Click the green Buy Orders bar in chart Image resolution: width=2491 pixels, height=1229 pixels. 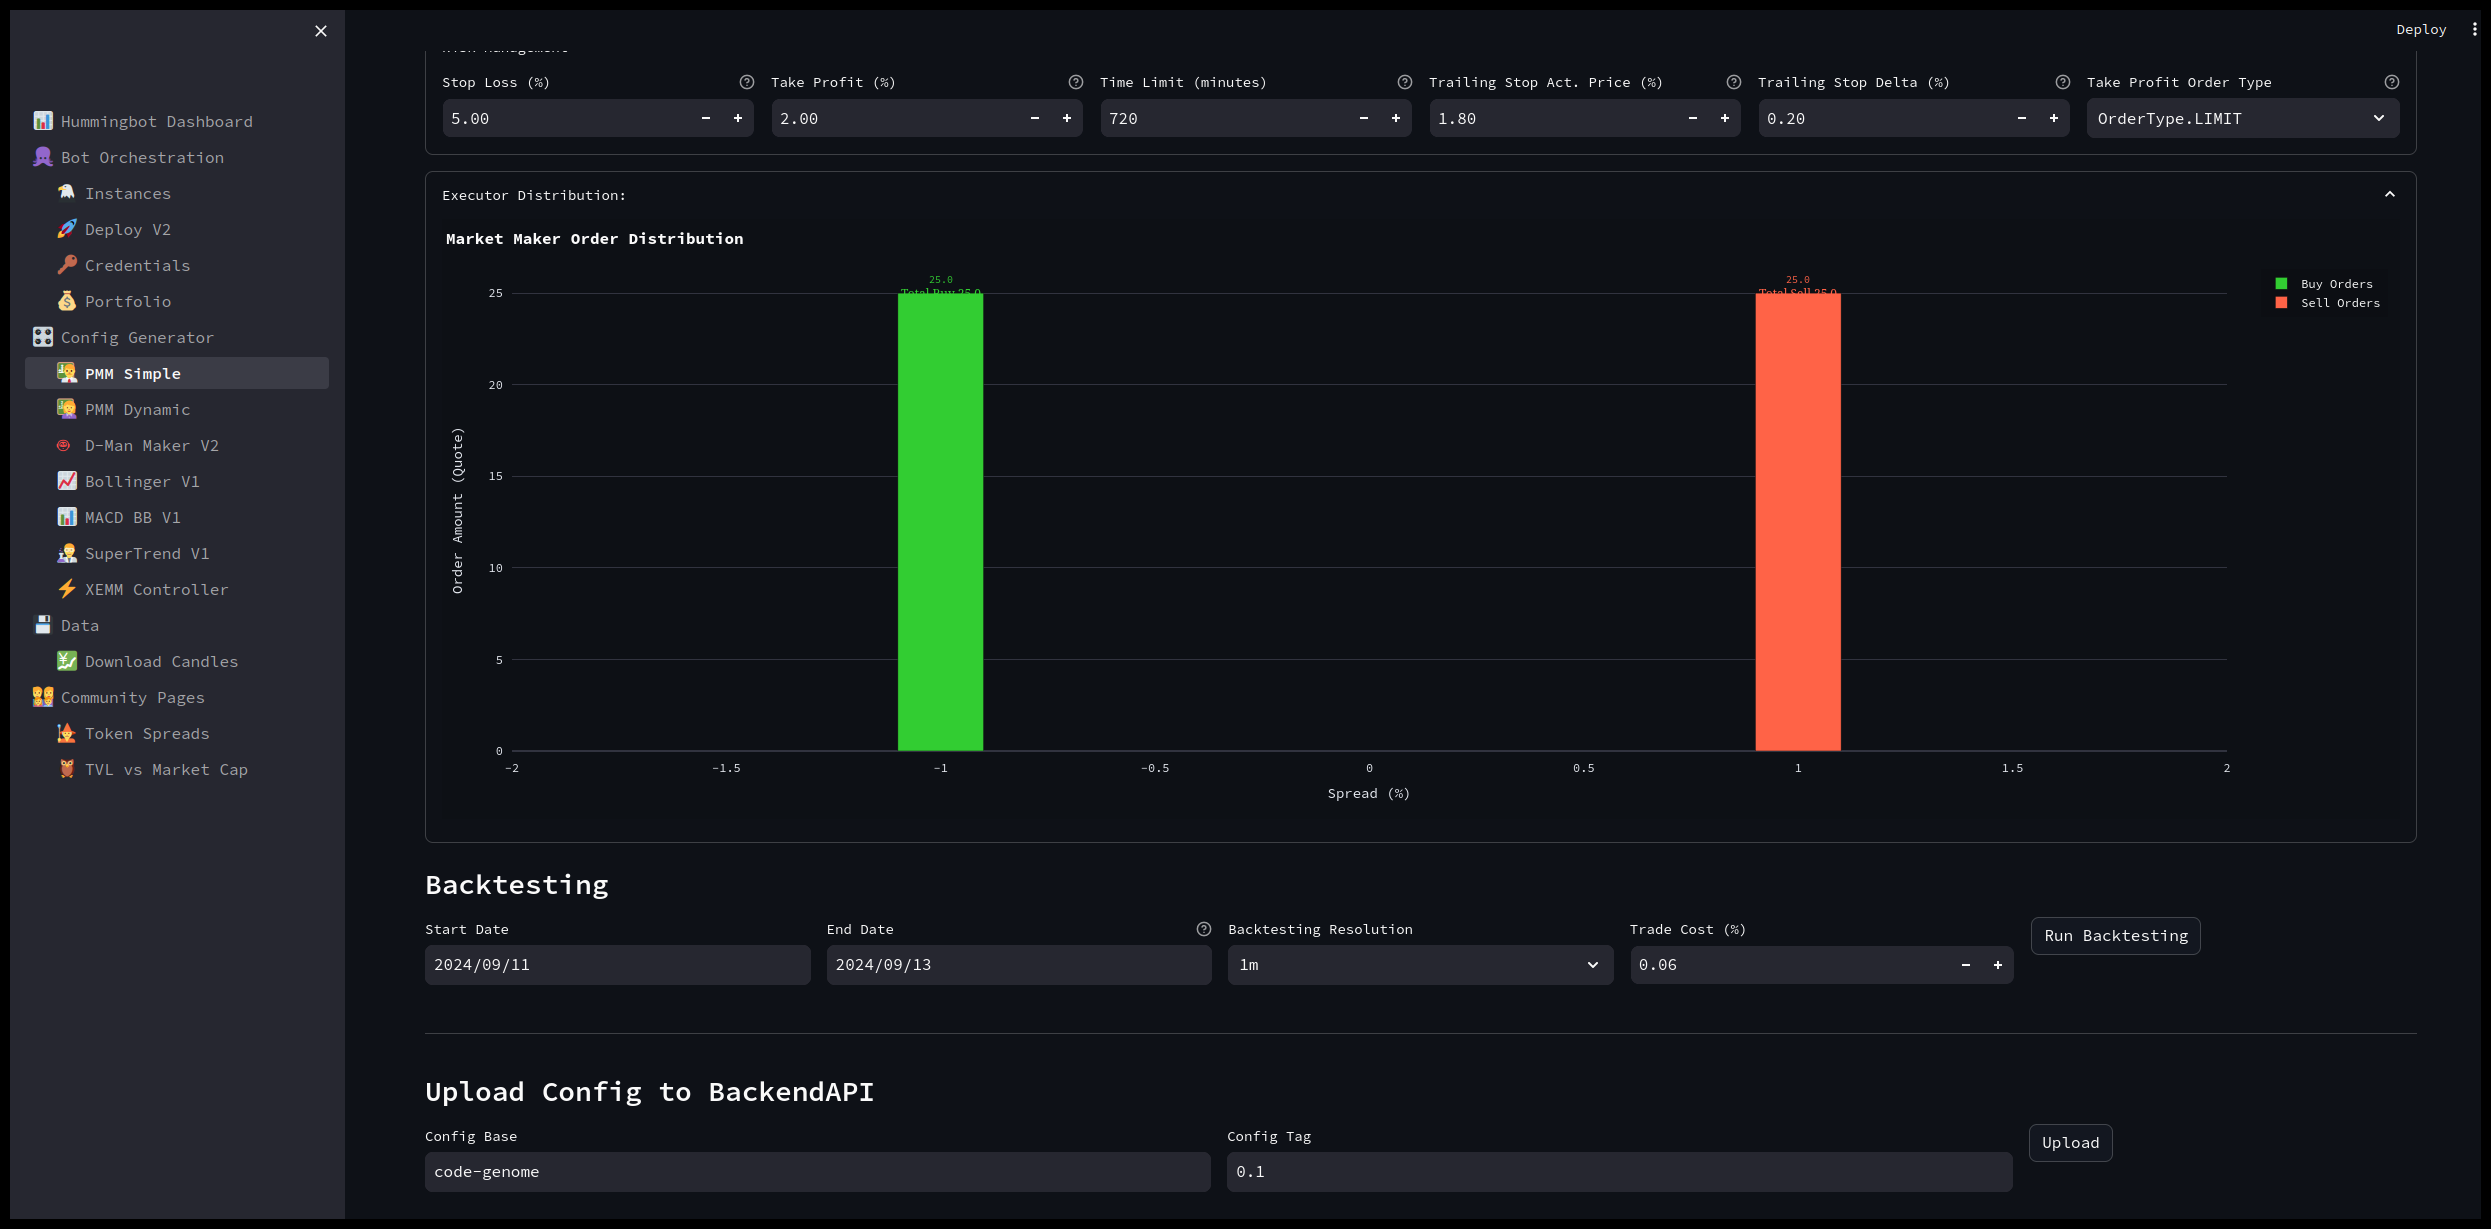pyautogui.click(x=940, y=520)
